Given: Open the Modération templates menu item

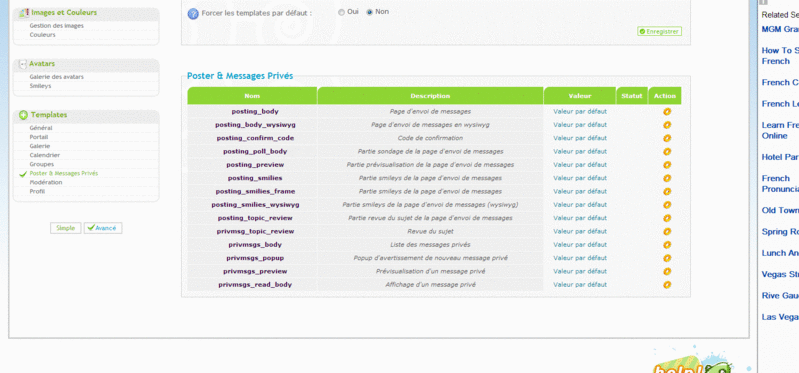Looking at the screenshot, I should (x=46, y=182).
